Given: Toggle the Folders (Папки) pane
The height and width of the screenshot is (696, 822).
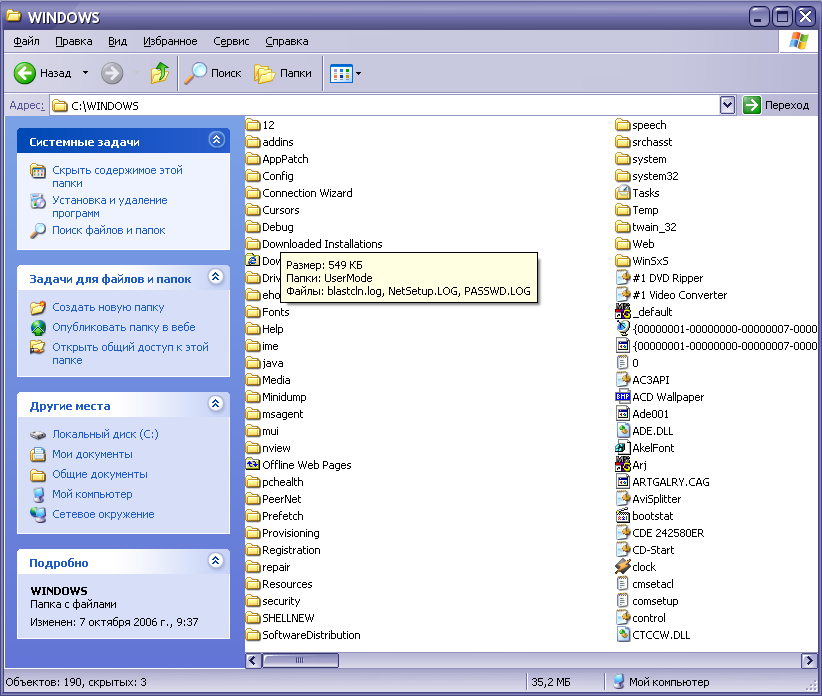Looking at the screenshot, I should coord(283,73).
